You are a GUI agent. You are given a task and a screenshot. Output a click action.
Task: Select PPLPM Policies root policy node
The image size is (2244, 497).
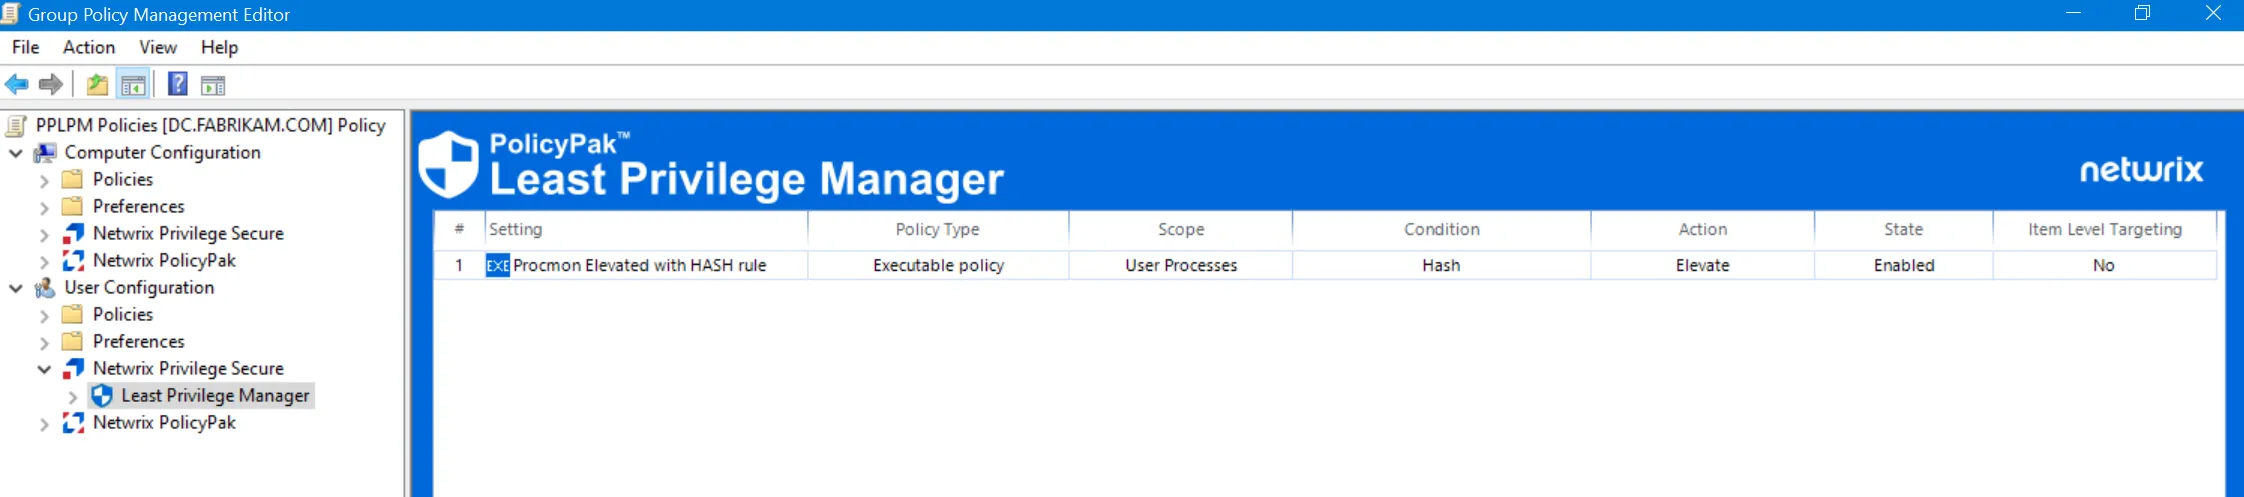coord(210,125)
